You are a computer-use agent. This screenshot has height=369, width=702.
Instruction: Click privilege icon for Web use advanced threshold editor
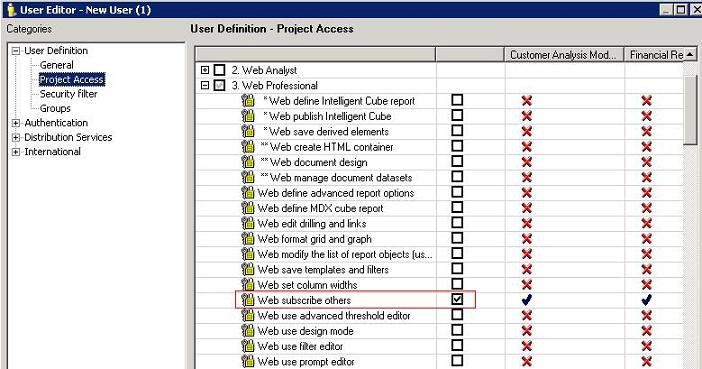(x=248, y=315)
